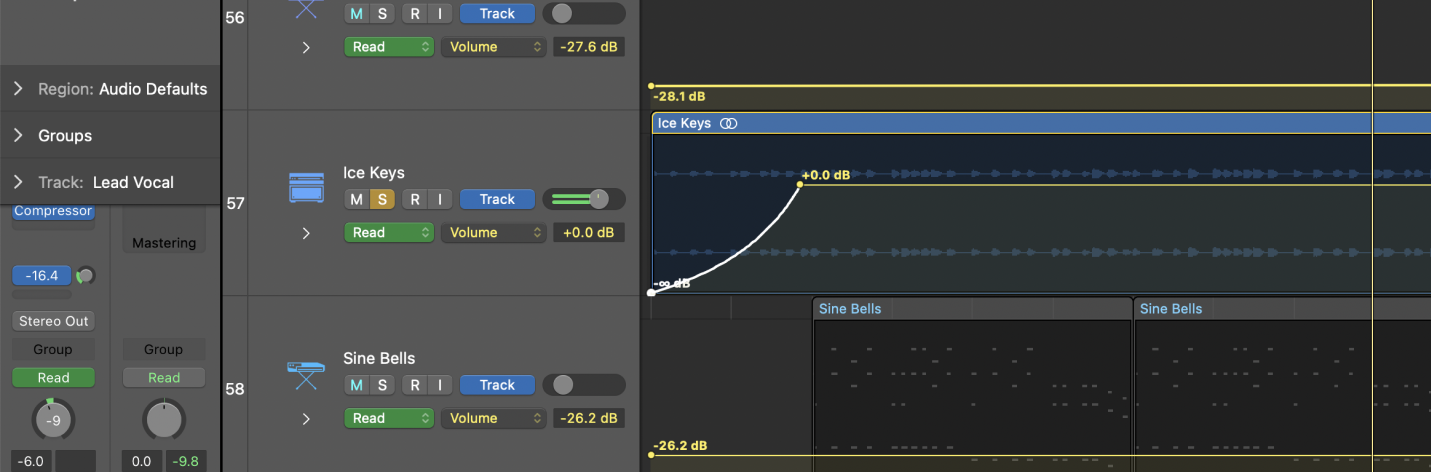1431x472 pixels.
Task: Mute the Sine Bells track
Action: coord(356,385)
